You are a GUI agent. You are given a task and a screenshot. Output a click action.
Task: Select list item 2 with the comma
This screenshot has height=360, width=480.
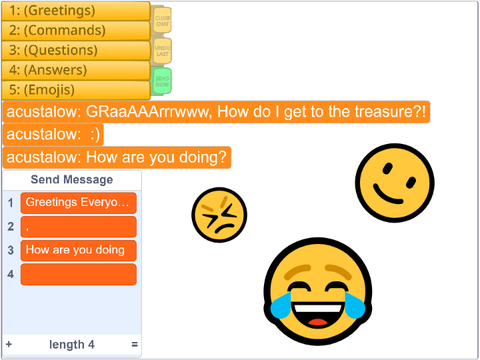pyautogui.click(x=79, y=227)
